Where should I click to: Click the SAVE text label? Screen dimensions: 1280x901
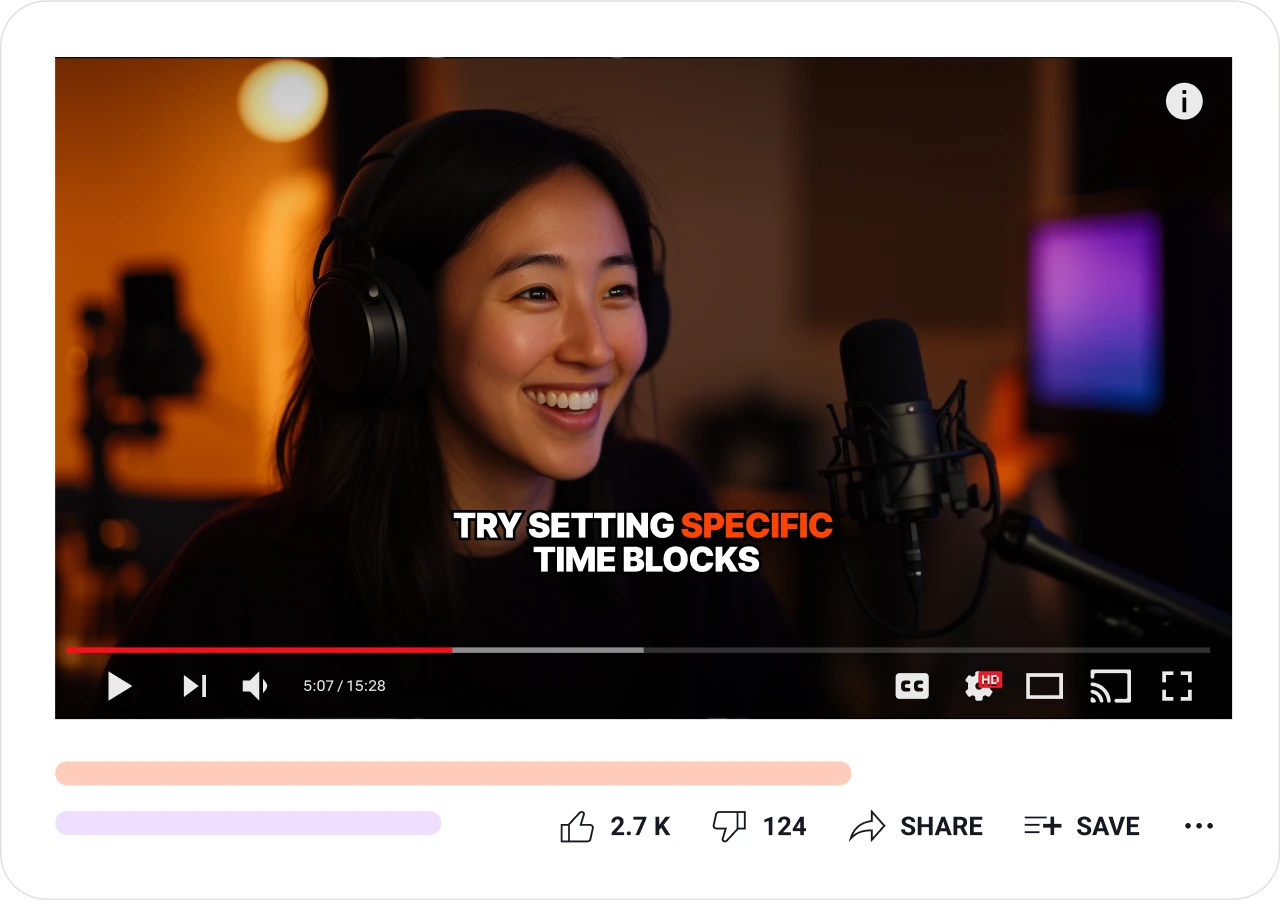click(x=1108, y=827)
